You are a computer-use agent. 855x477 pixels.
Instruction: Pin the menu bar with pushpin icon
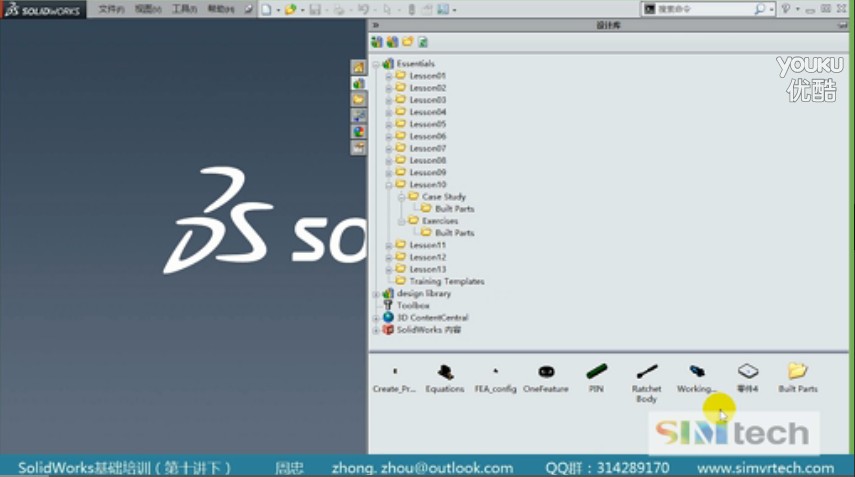[x=248, y=9]
